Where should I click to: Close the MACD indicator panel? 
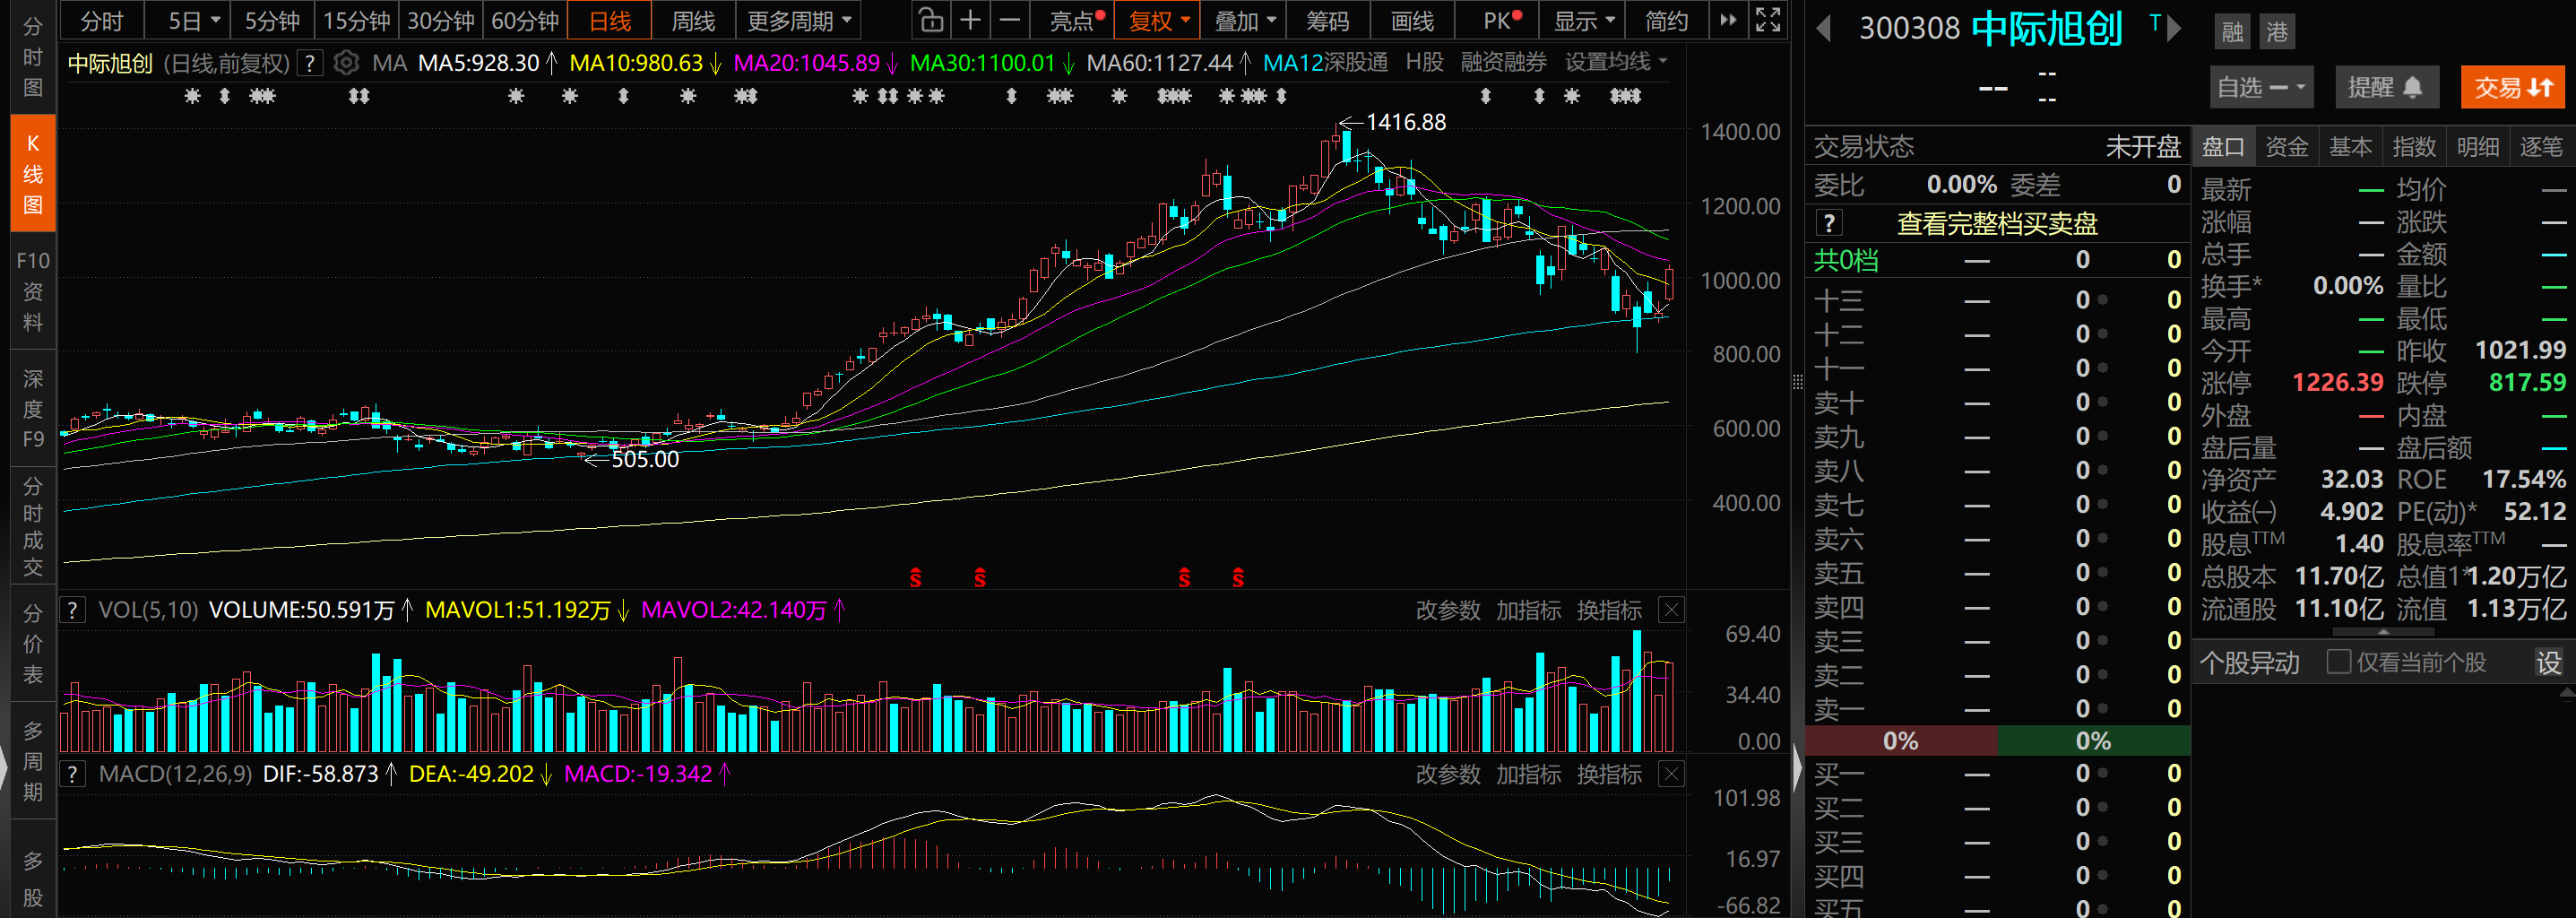(1671, 774)
